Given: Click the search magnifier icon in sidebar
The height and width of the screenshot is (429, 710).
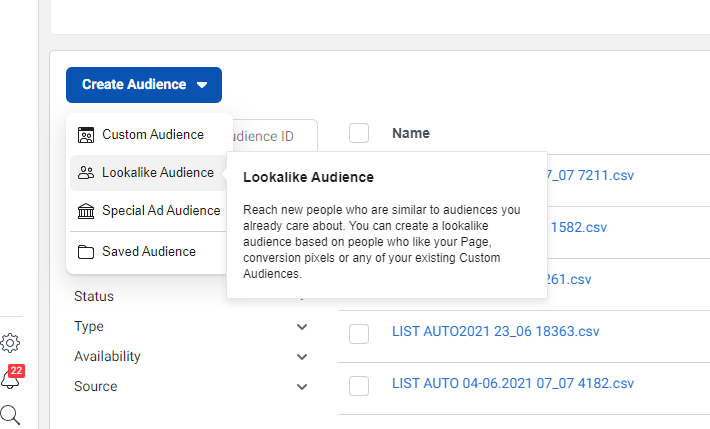Looking at the screenshot, I should coord(10,414).
